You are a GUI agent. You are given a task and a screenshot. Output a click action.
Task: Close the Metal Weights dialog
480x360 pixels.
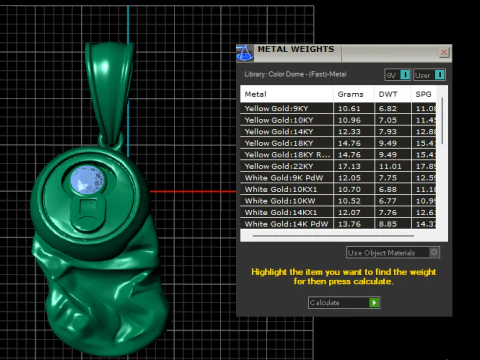point(444,53)
